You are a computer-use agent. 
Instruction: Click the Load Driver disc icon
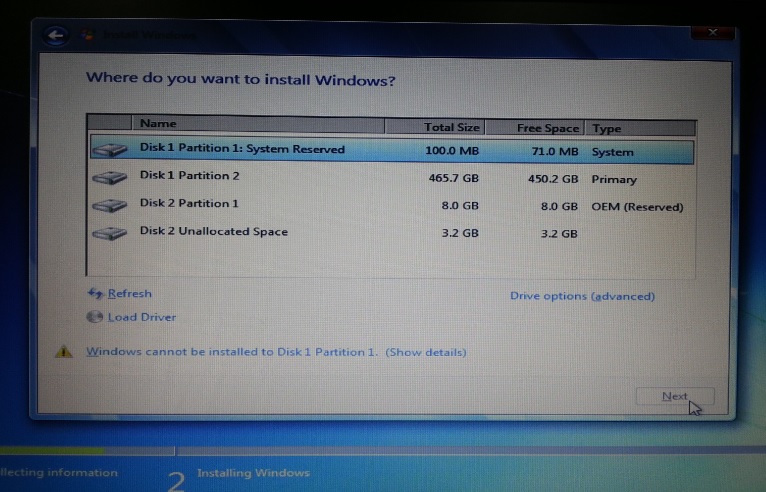coord(95,317)
